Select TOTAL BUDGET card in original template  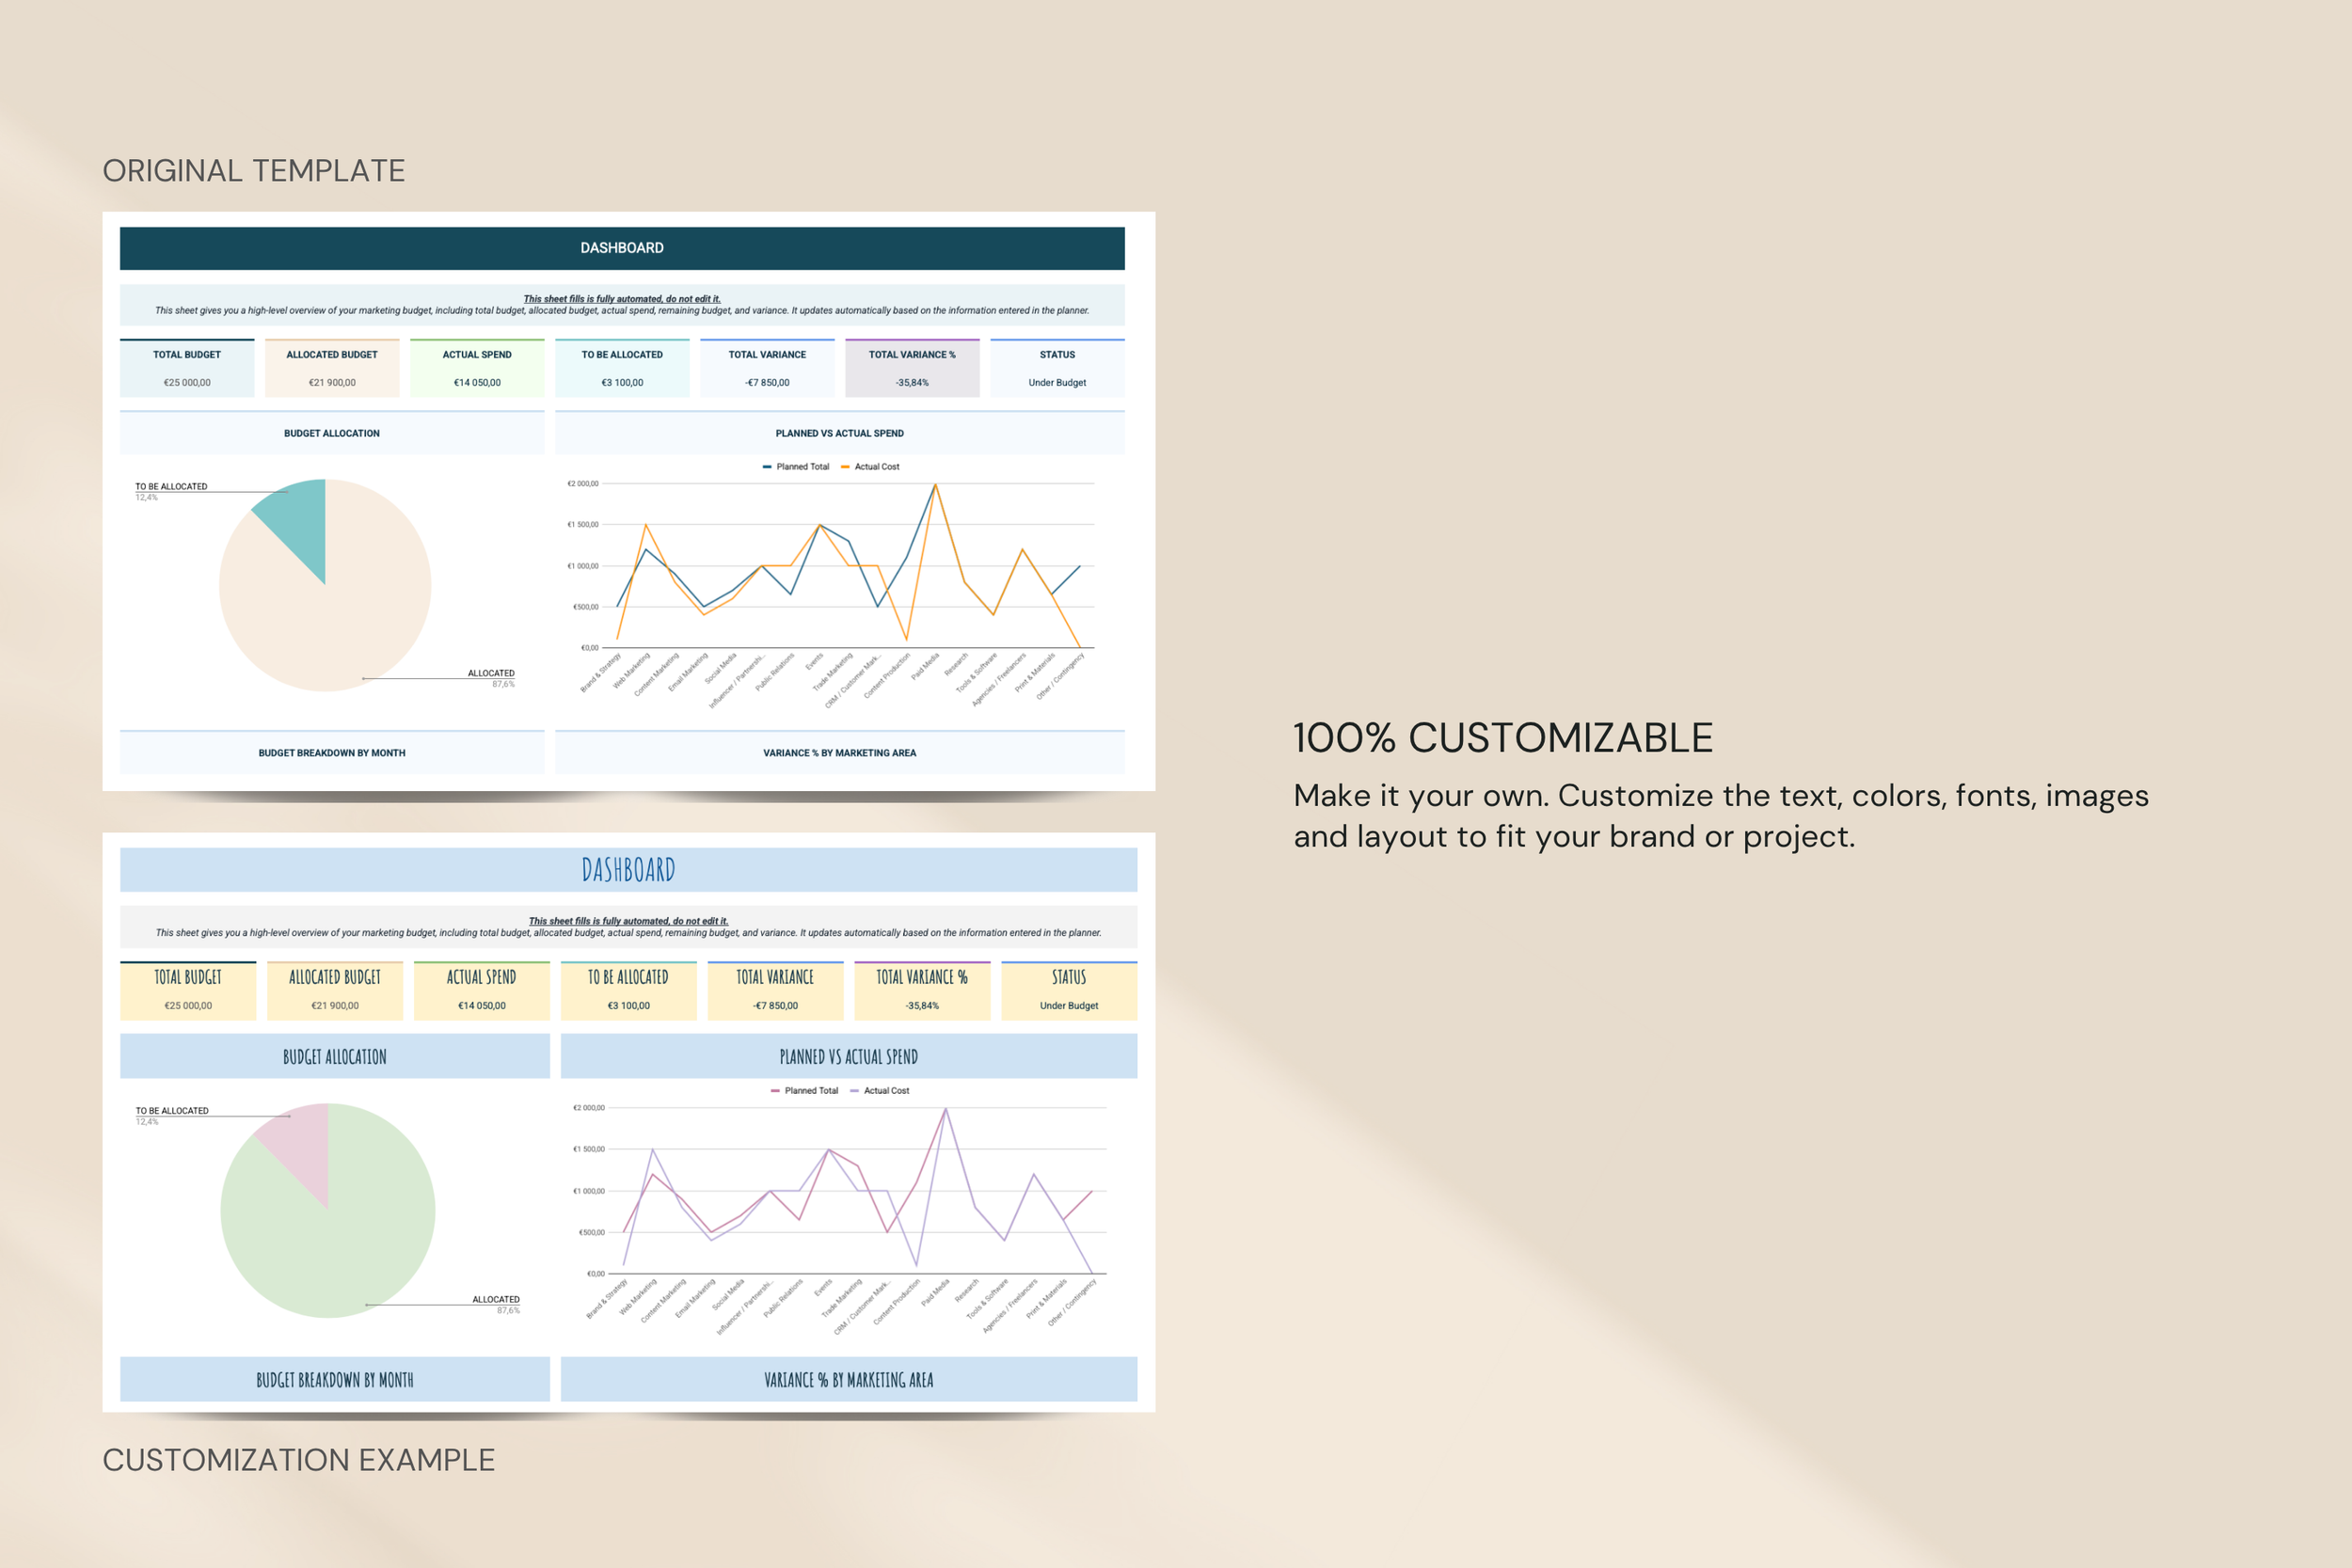pyautogui.click(x=187, y=368)
